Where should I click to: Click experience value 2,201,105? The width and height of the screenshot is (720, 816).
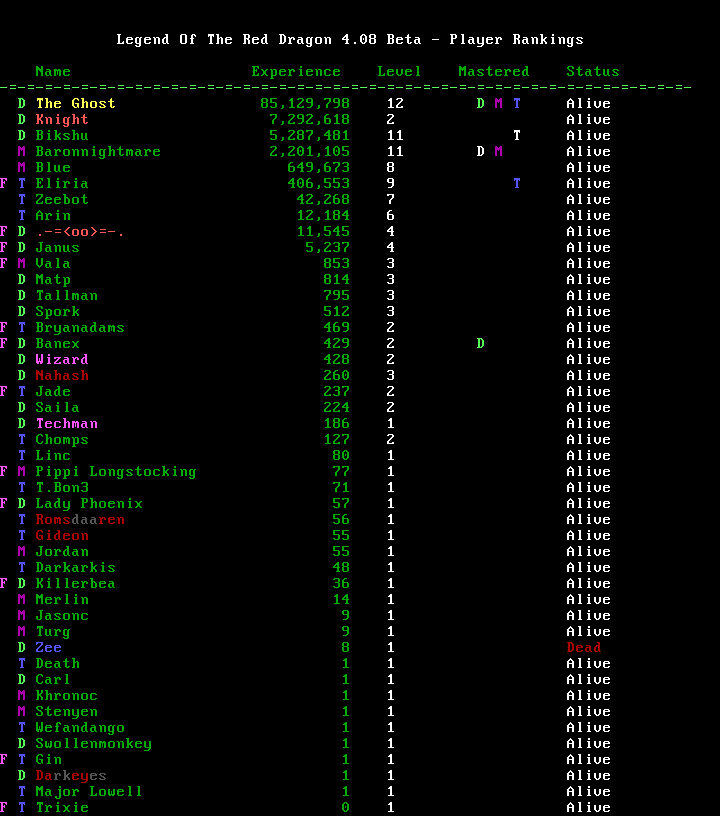coord(310,151)
